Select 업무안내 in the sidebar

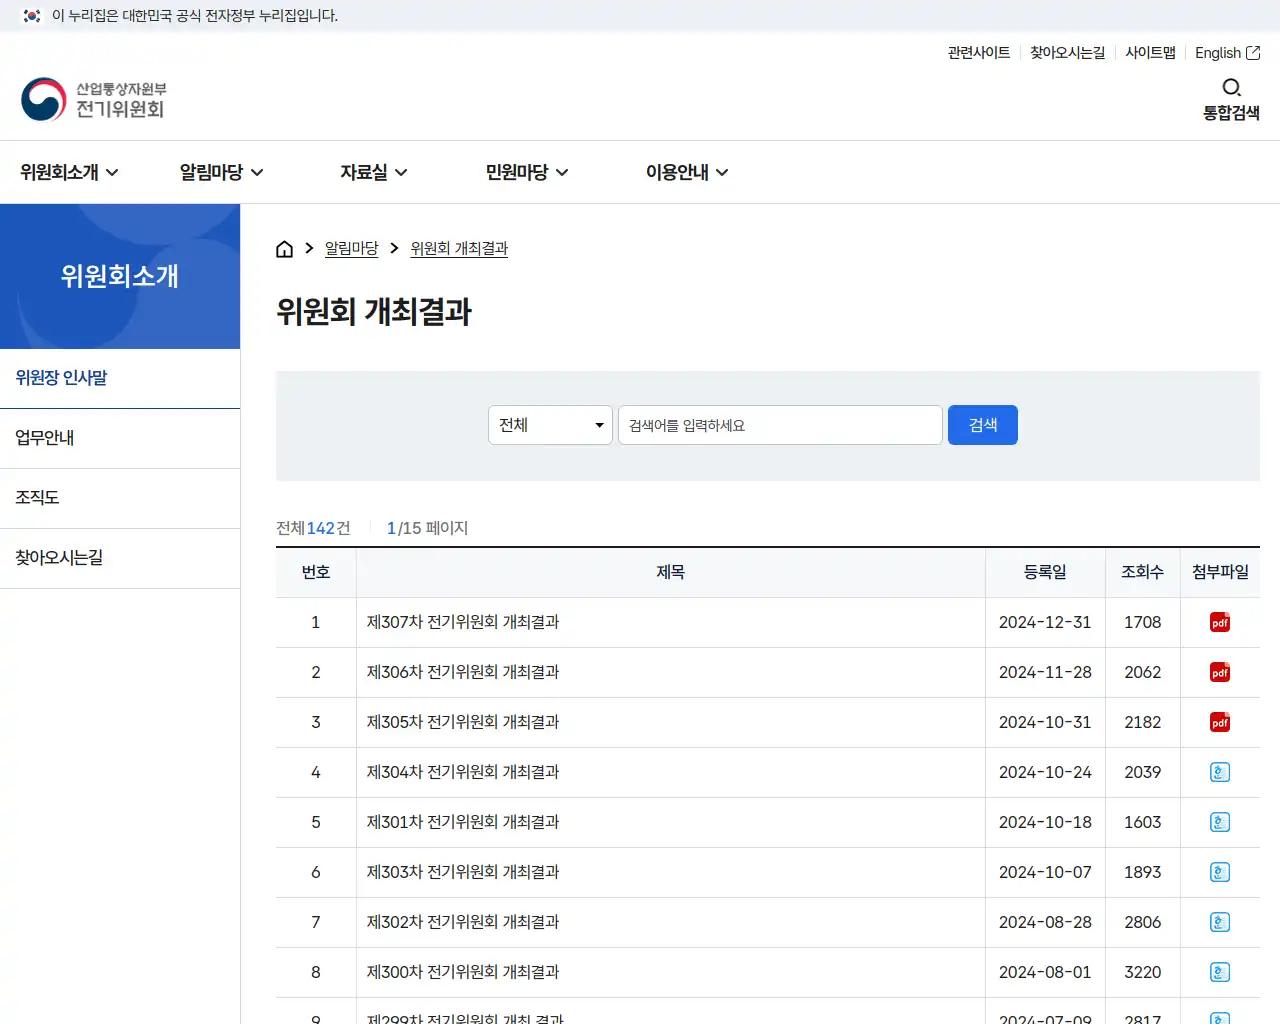[120, 438]
